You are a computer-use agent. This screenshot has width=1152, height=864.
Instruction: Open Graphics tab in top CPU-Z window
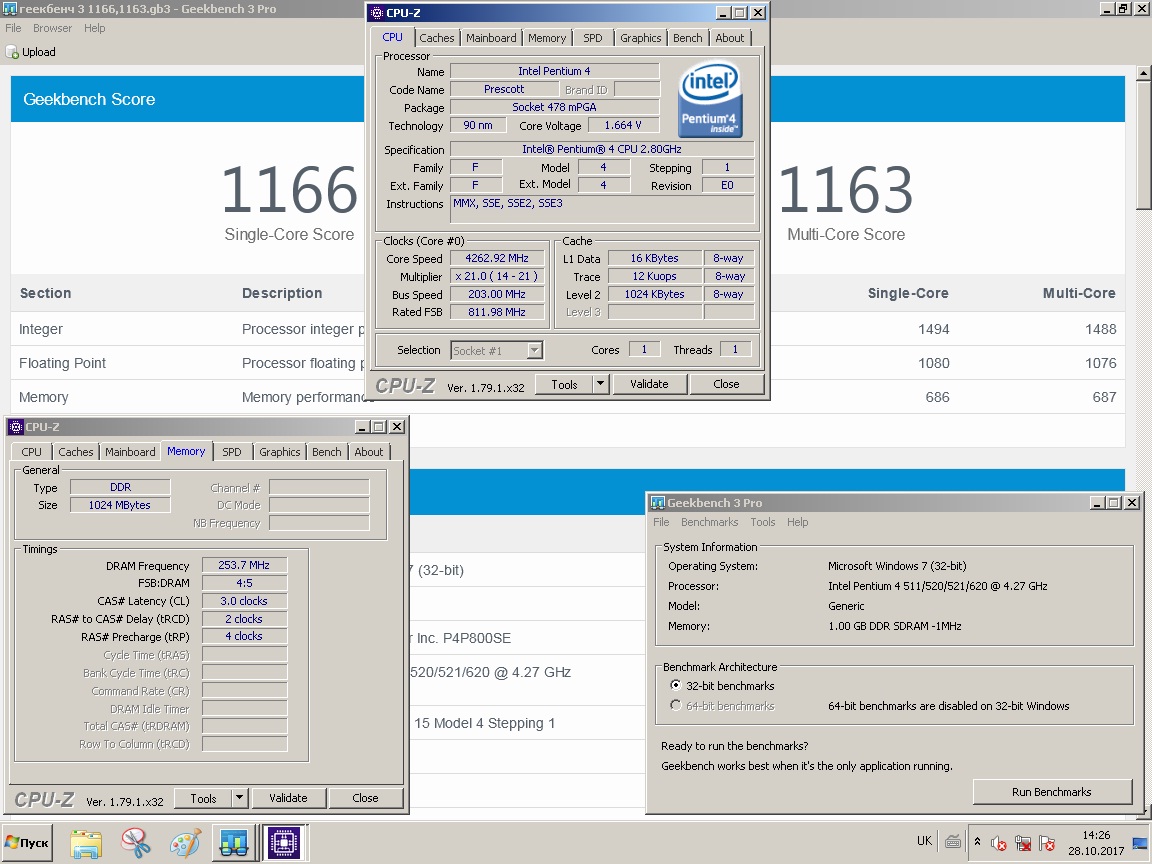pos(640,38)
